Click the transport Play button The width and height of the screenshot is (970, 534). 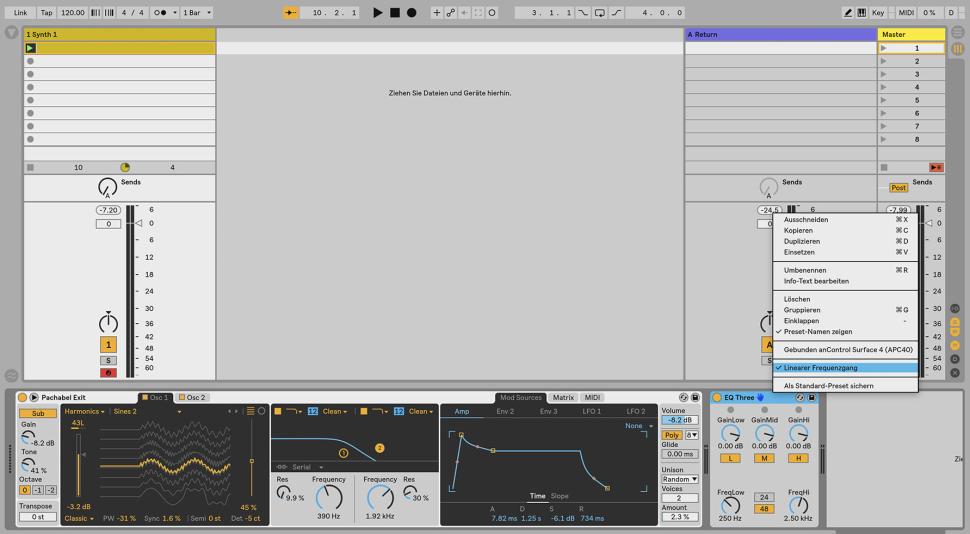point(377,13)
